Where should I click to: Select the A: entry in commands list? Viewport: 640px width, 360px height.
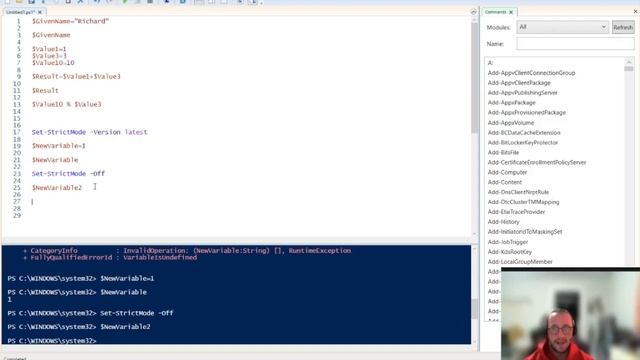(x=490, y=63)
